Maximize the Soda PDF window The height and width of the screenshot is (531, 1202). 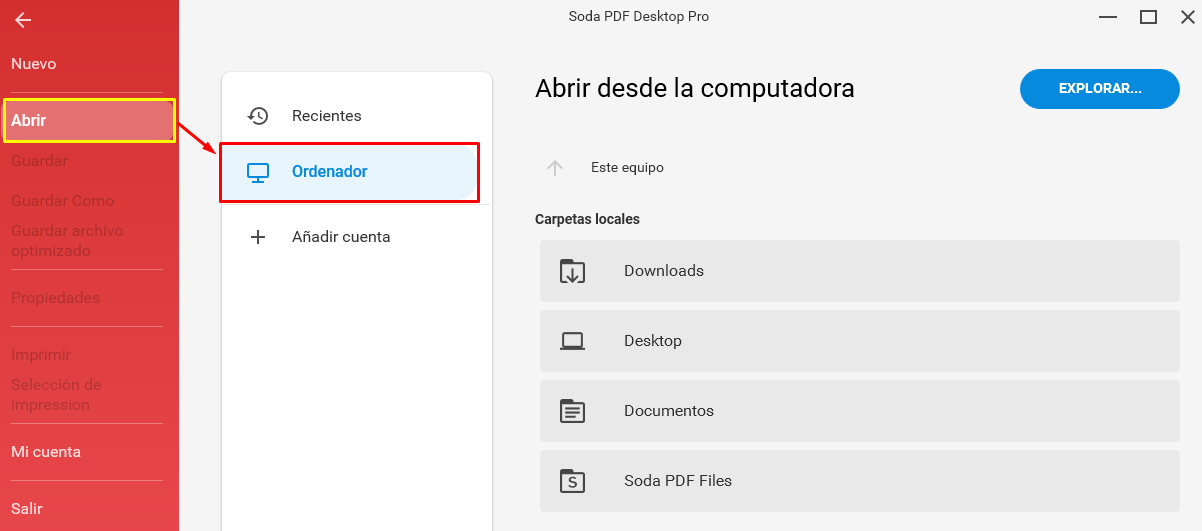coord(1148,17)
